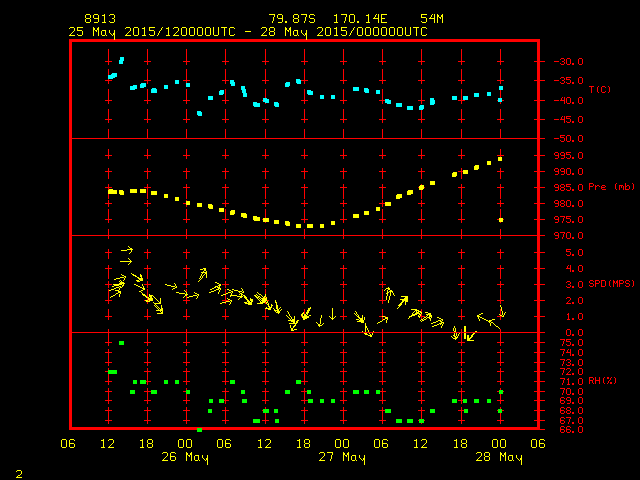Click the 990.0 pressure tick label
The height and width of the screenshot is (480, 640).
pos(569,172)
